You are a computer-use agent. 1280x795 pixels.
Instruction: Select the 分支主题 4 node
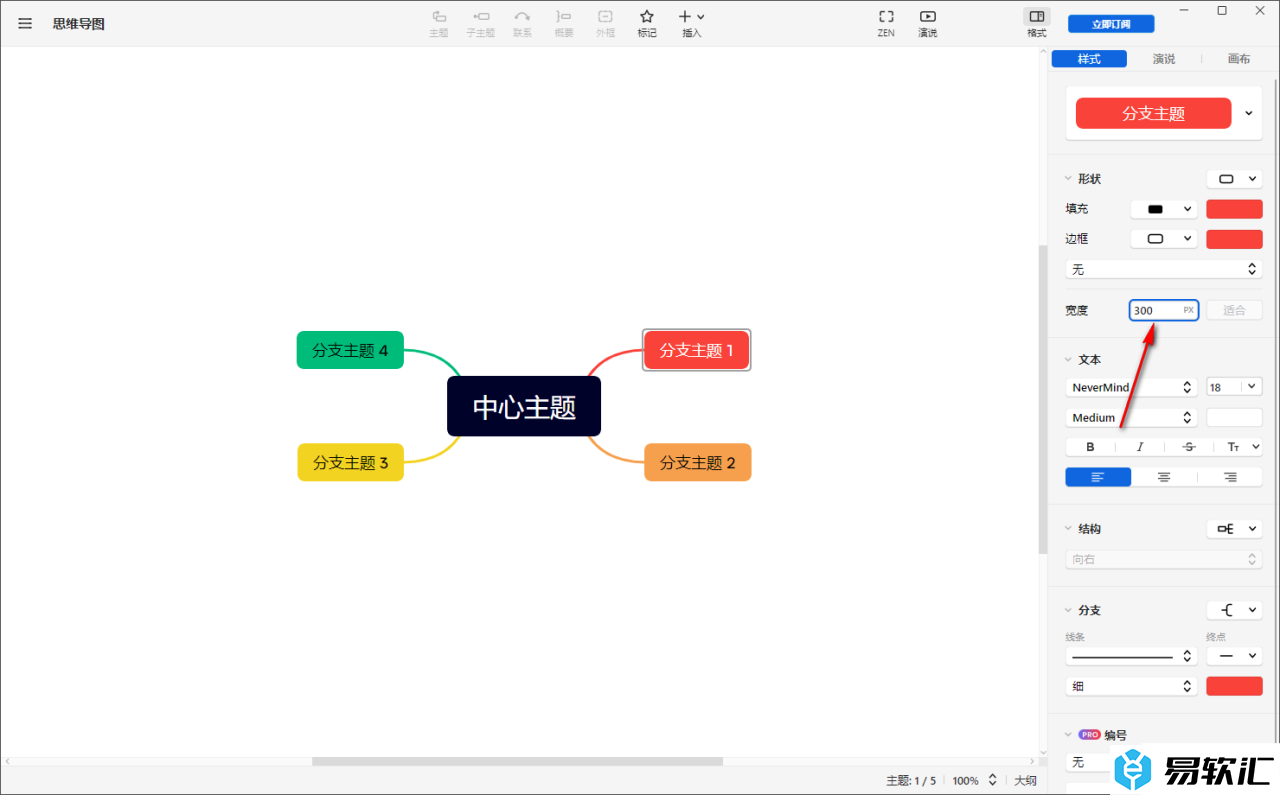350,350
